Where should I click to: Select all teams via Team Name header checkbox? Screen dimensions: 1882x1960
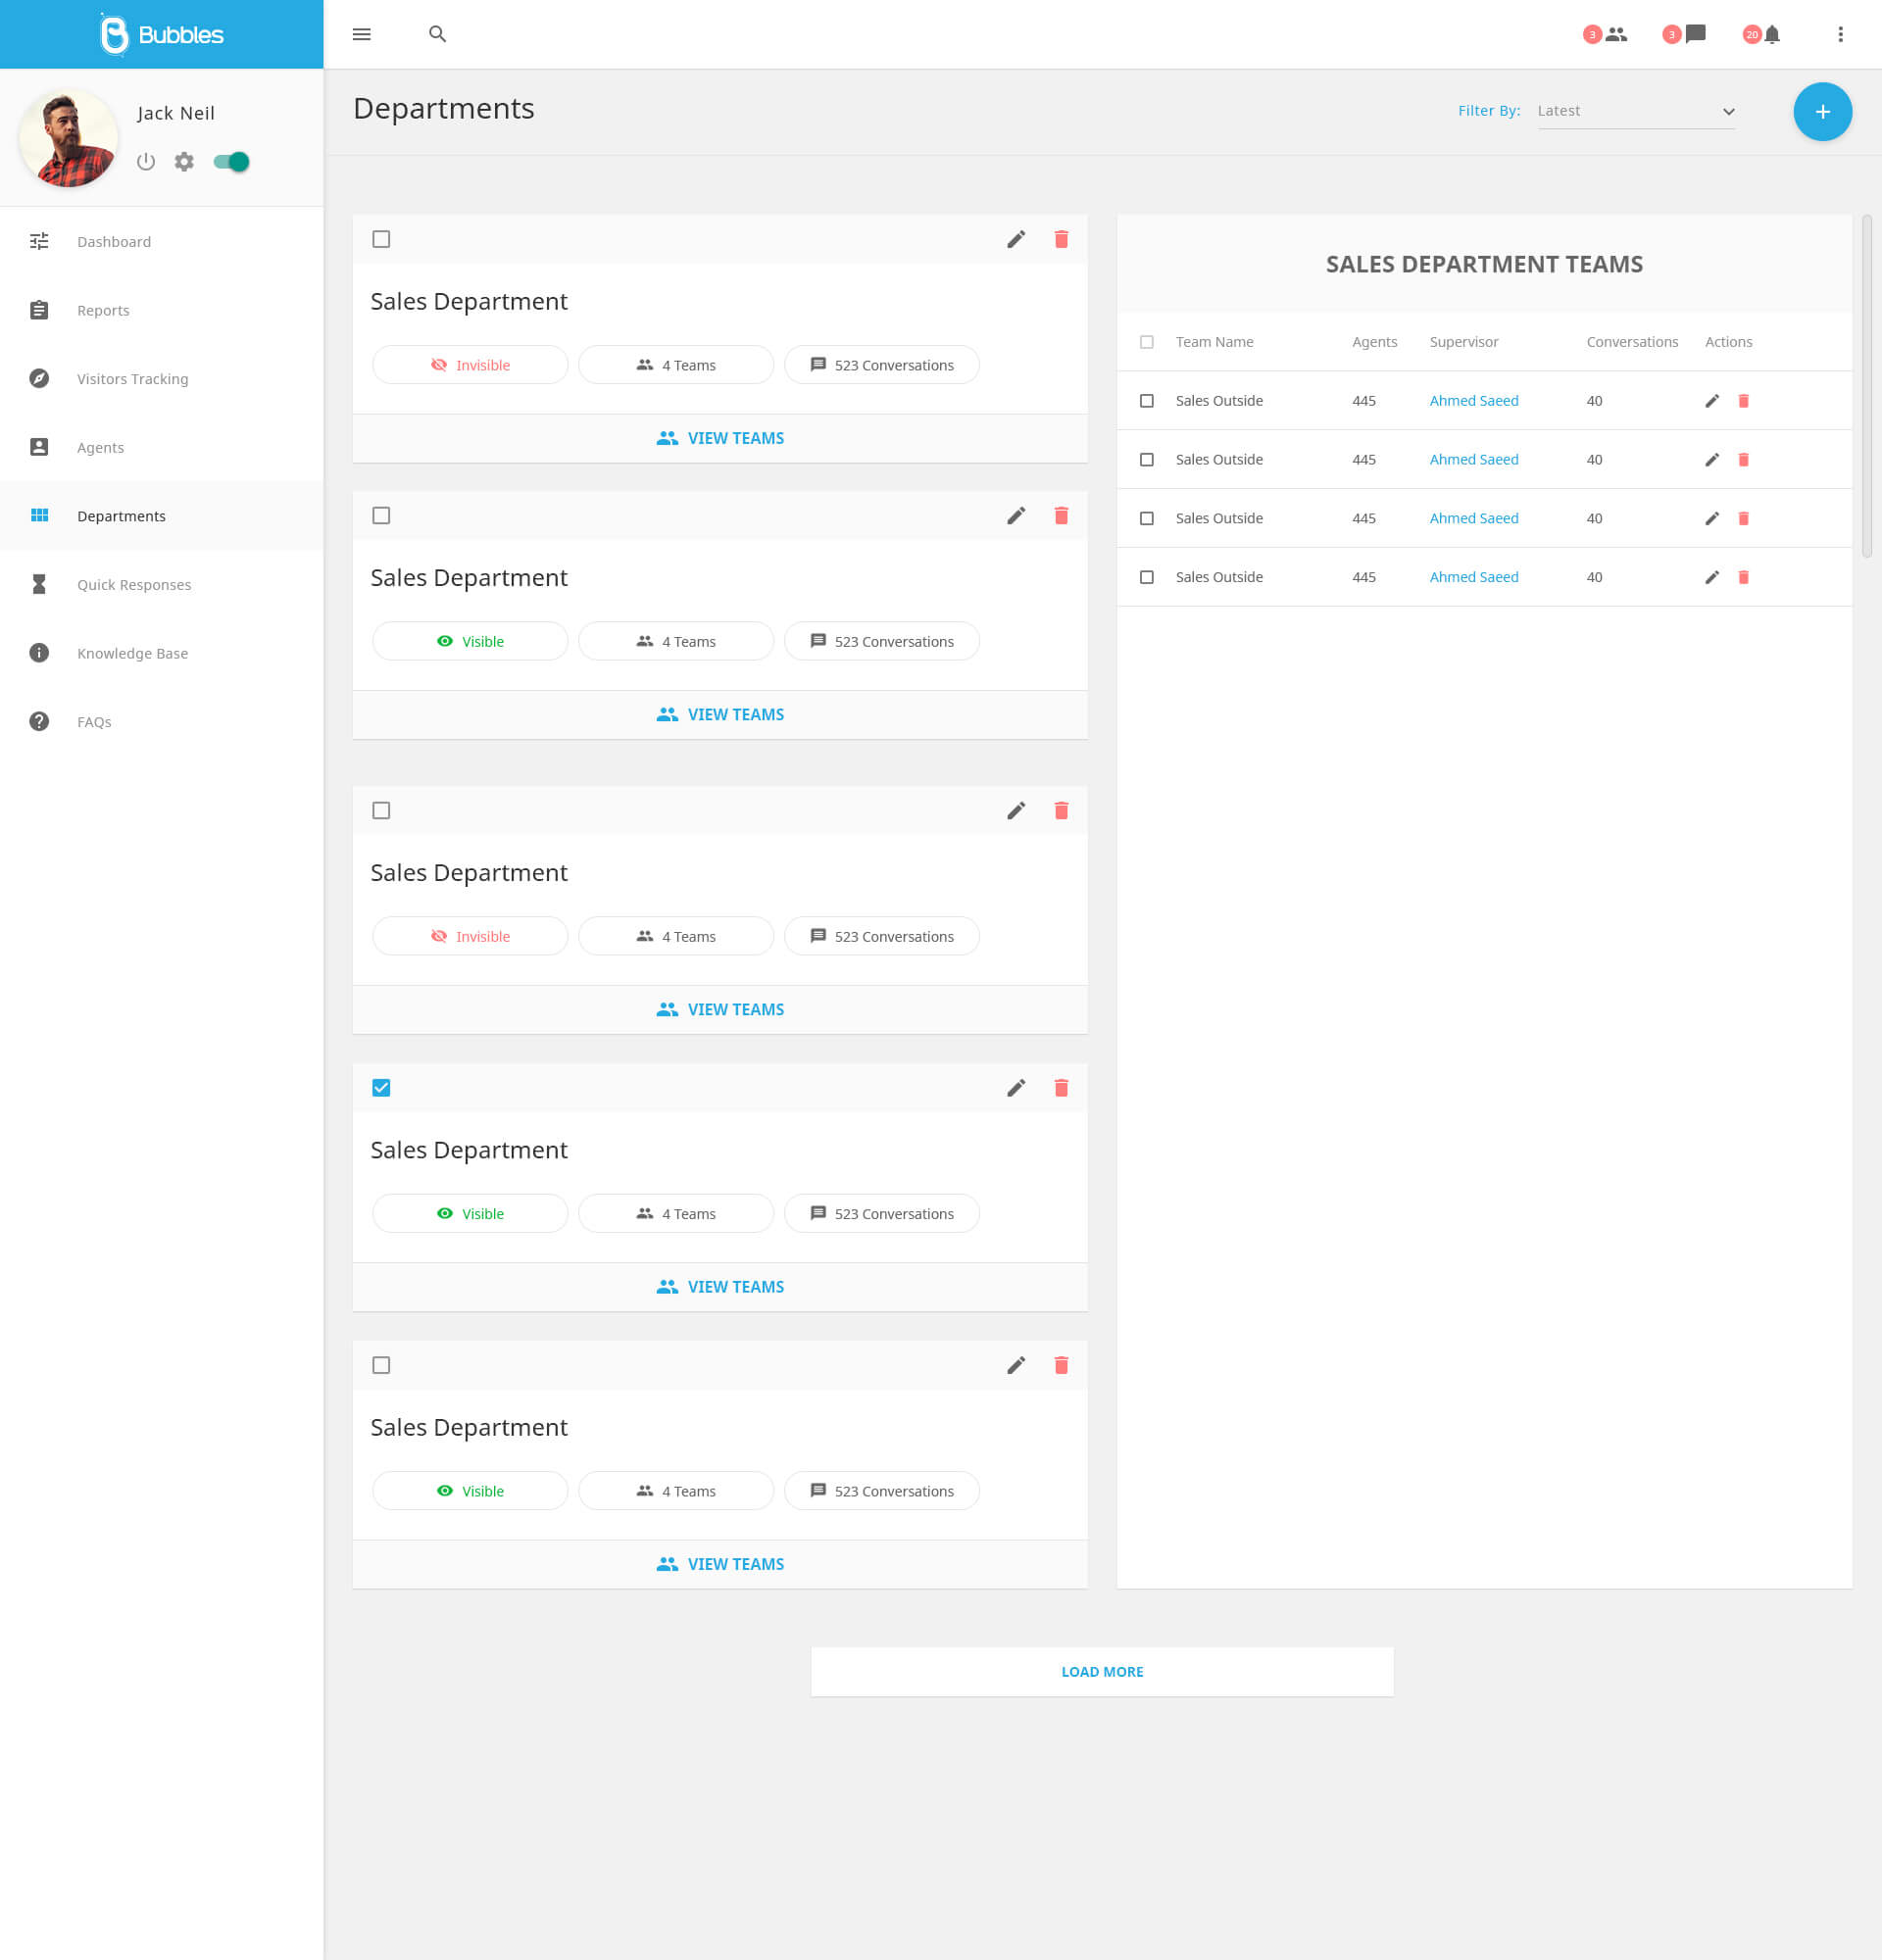1147,342
